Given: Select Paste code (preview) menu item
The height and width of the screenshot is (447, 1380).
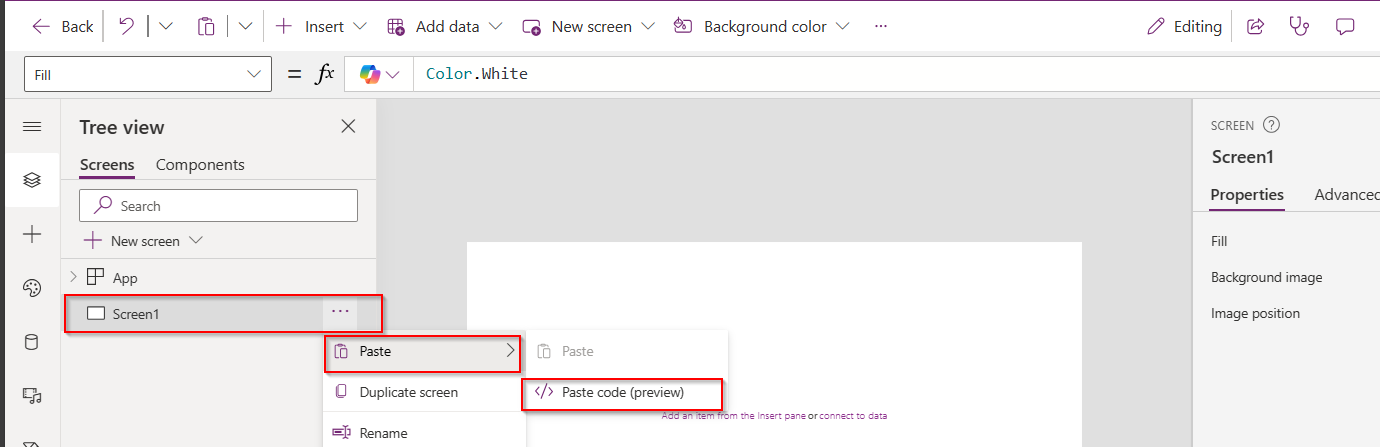Looking at the screenshot, I should [x=622, y=393].
